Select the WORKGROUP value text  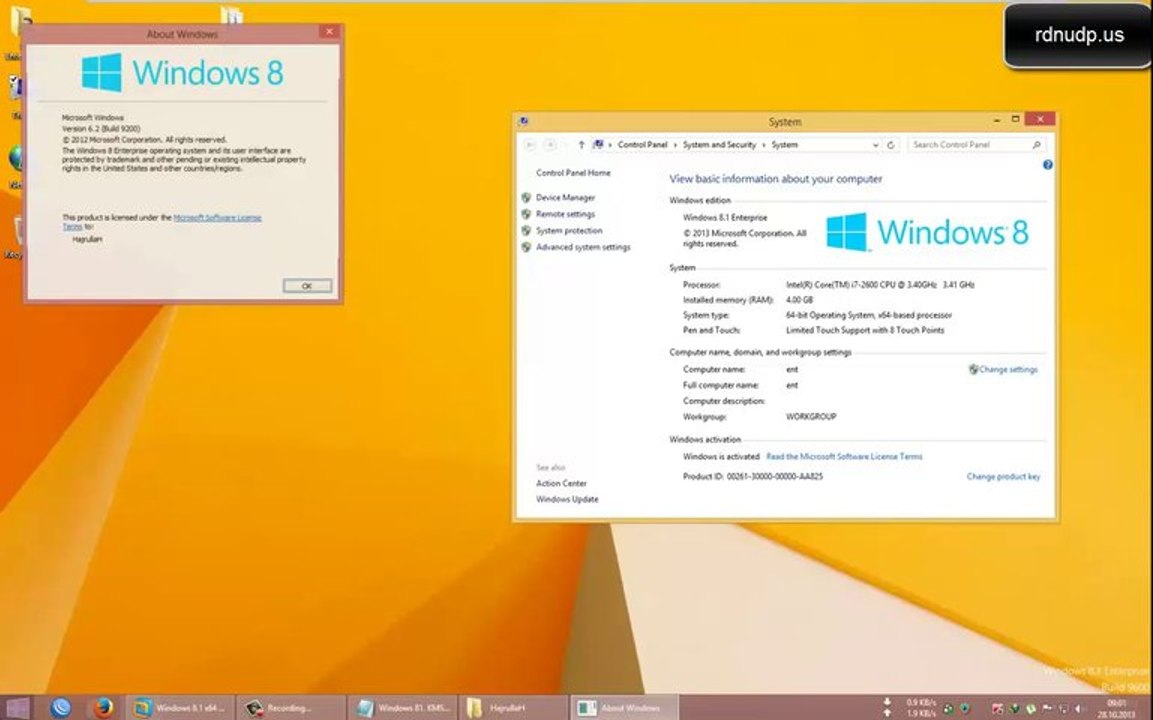(x=811, y=416)
